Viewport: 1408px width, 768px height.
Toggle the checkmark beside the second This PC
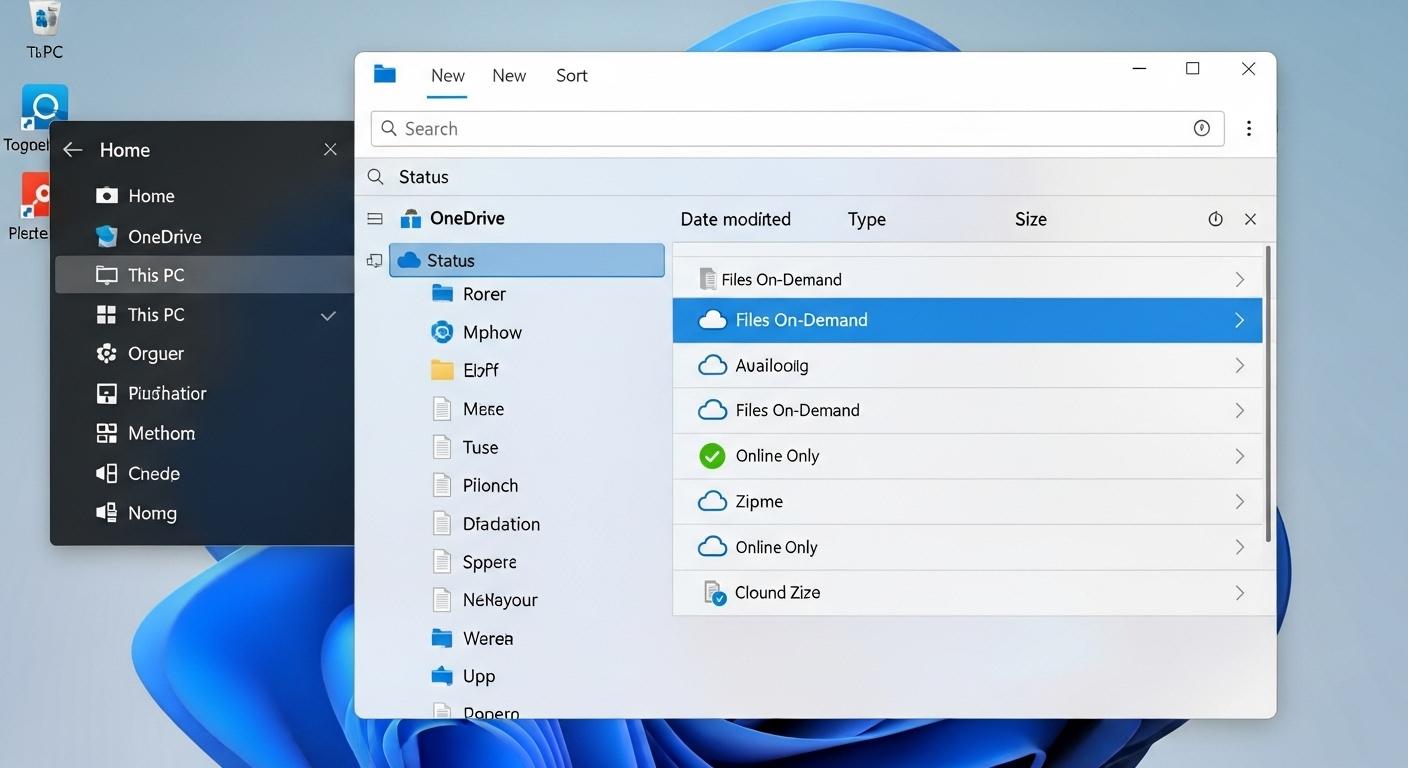[x=328, y=314]
